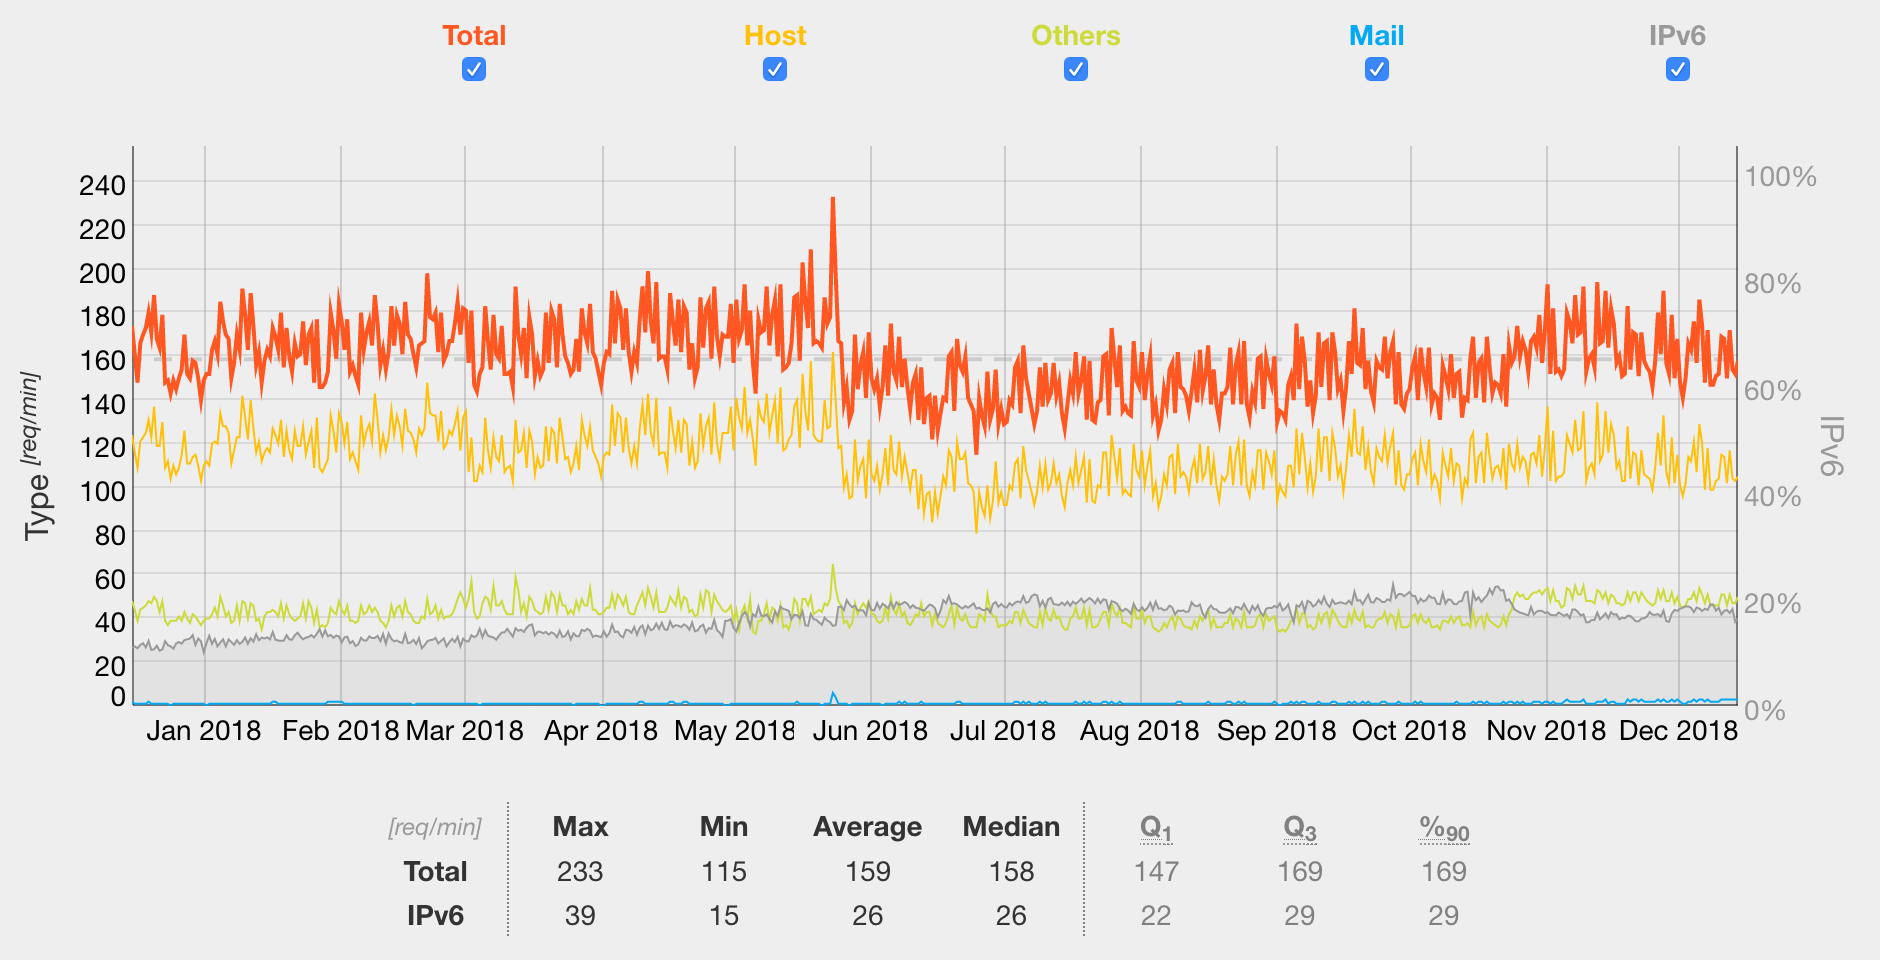1880x960 pixels.
Task: Click Total Q1 value 147
Action: [1156, 872]
